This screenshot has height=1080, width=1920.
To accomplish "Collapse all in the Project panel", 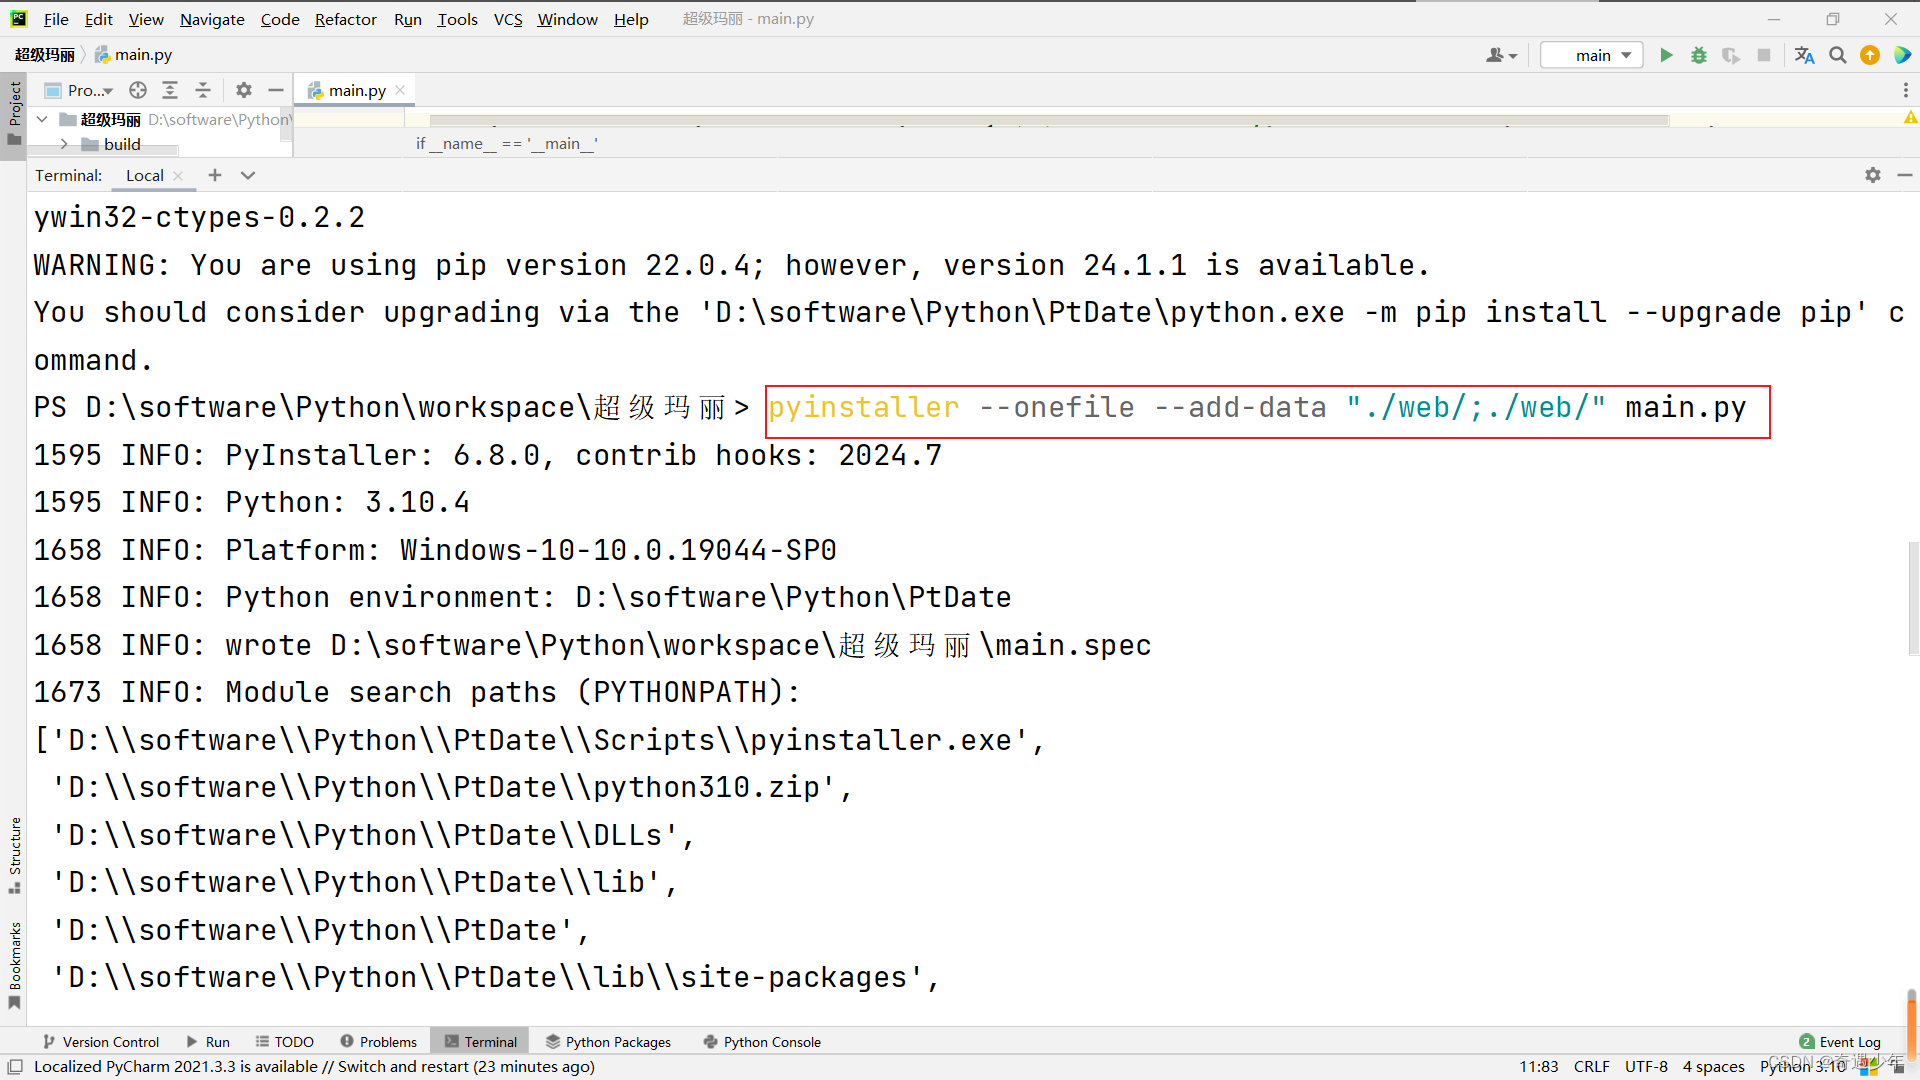I will [x=203, y=90].
